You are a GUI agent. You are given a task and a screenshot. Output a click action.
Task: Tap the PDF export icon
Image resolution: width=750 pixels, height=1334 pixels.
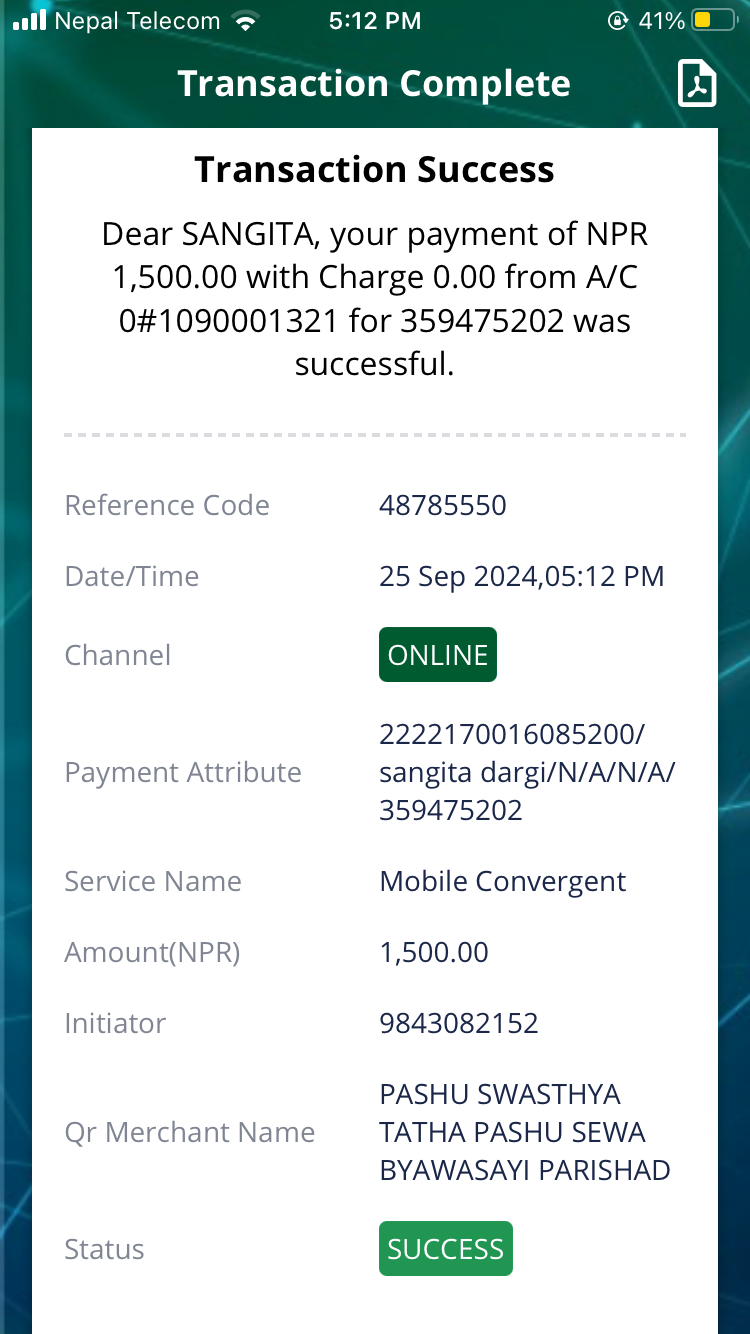698,83
